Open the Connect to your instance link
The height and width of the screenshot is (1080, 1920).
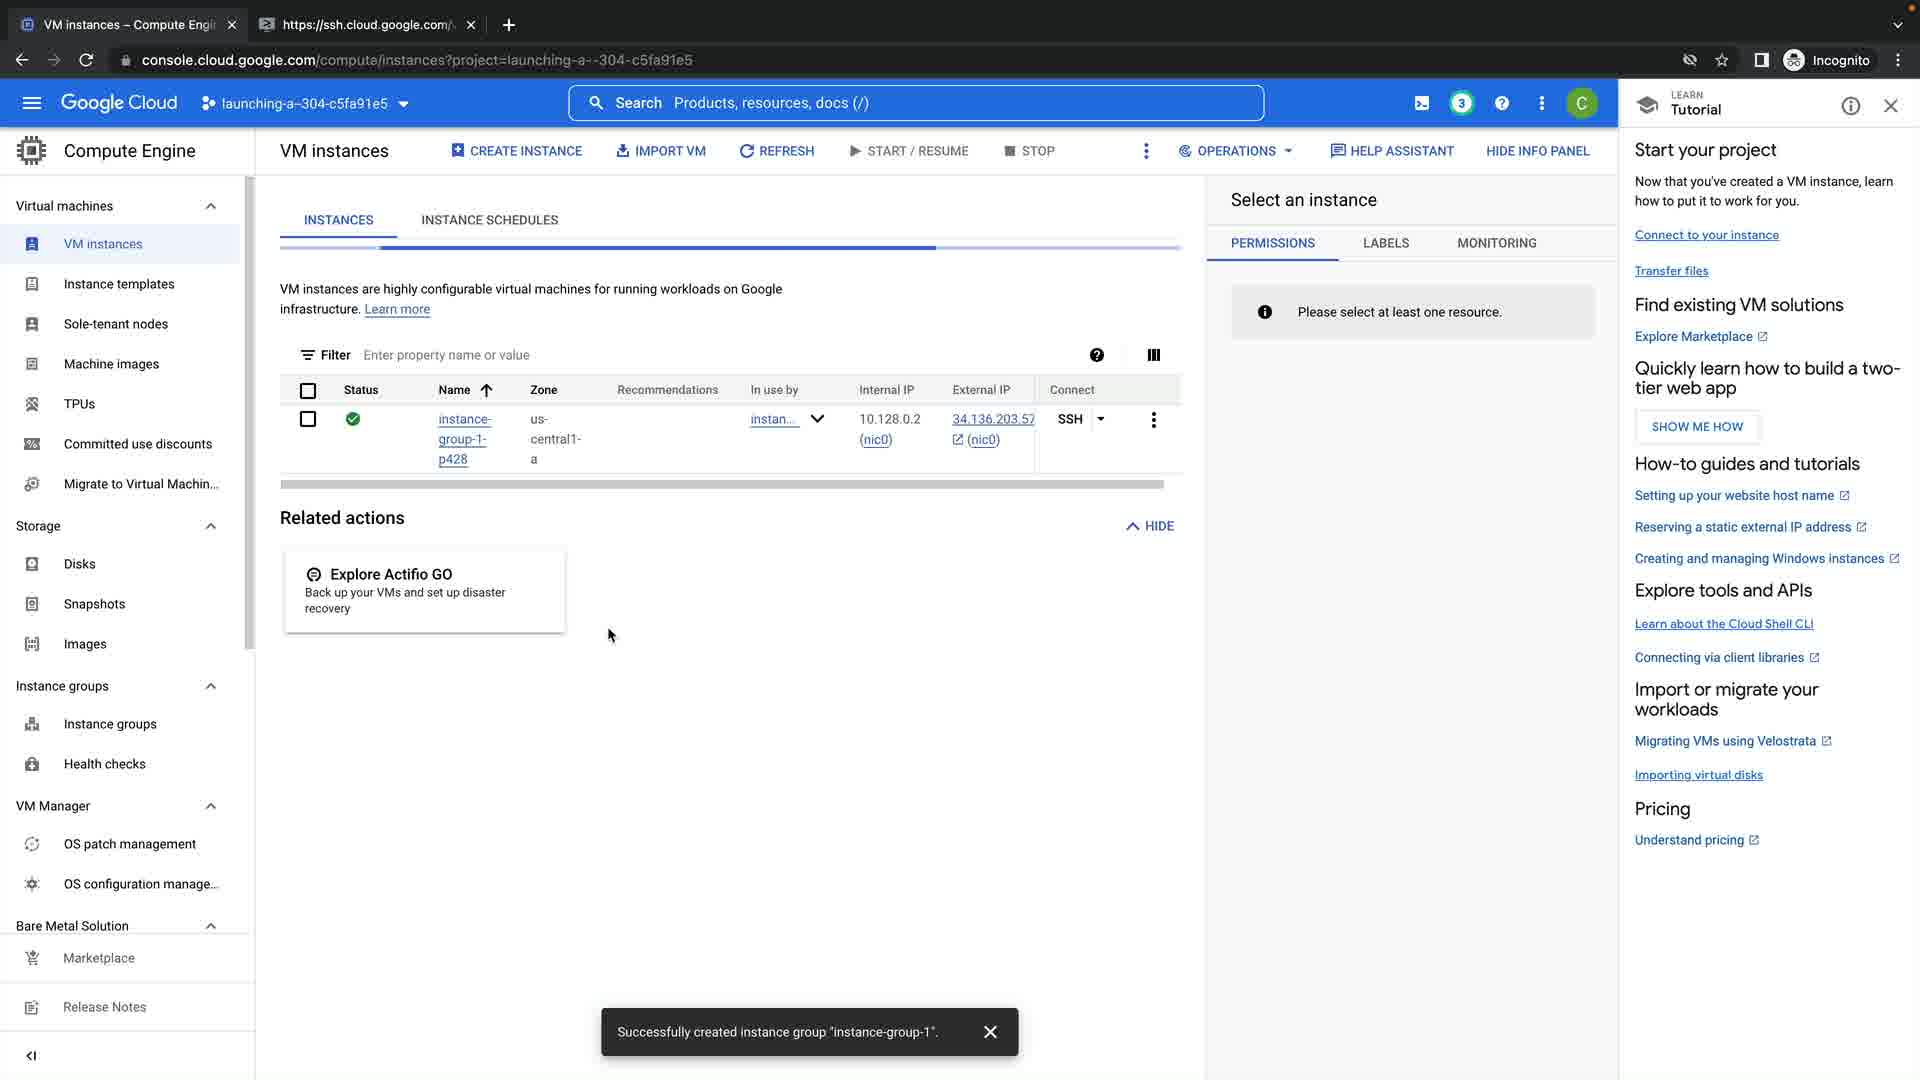coord(1706,235)
